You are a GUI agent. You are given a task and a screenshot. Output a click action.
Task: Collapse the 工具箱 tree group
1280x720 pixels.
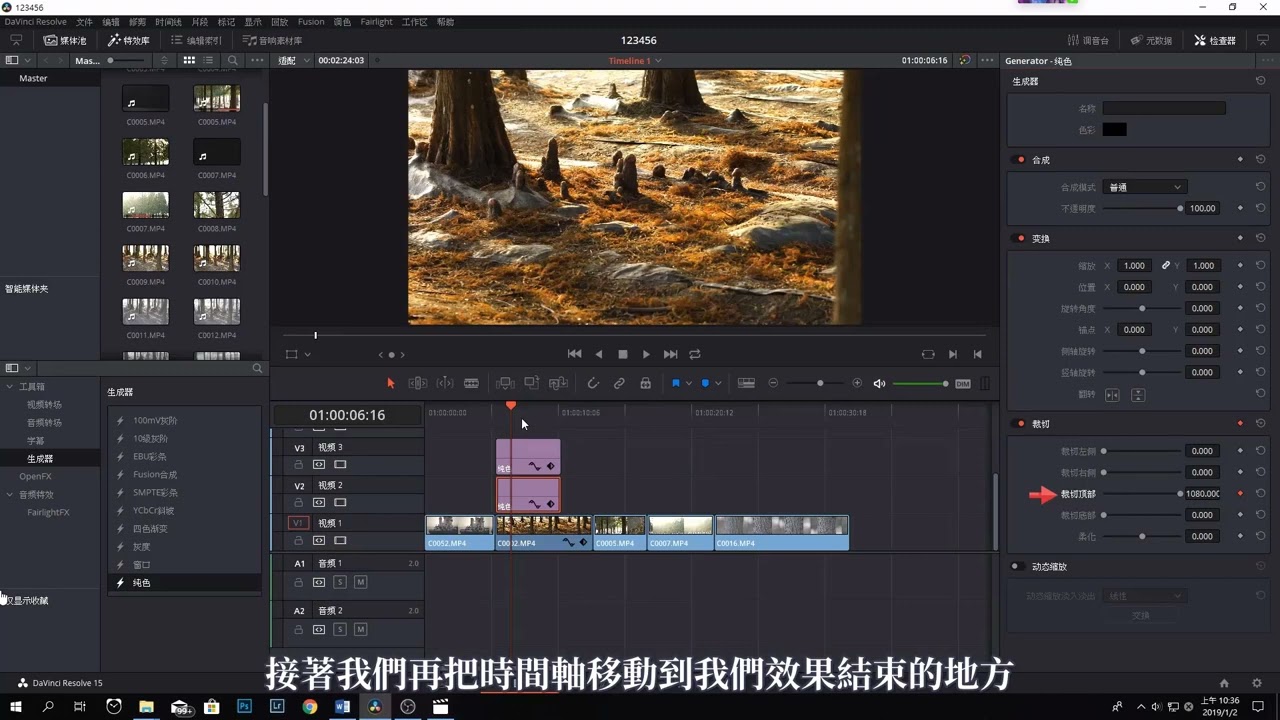(10, 386)
